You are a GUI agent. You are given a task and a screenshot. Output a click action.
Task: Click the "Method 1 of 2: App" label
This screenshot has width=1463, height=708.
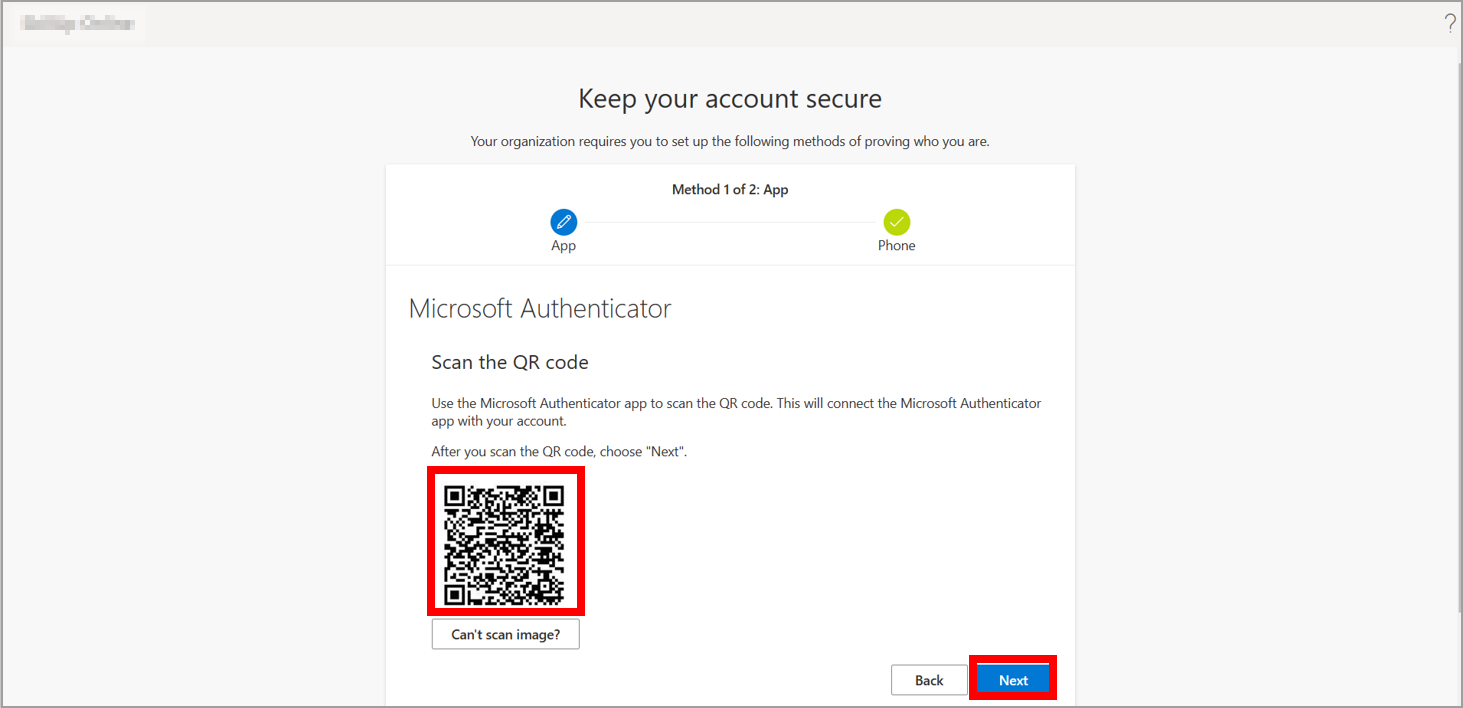(x=730, y=189)
